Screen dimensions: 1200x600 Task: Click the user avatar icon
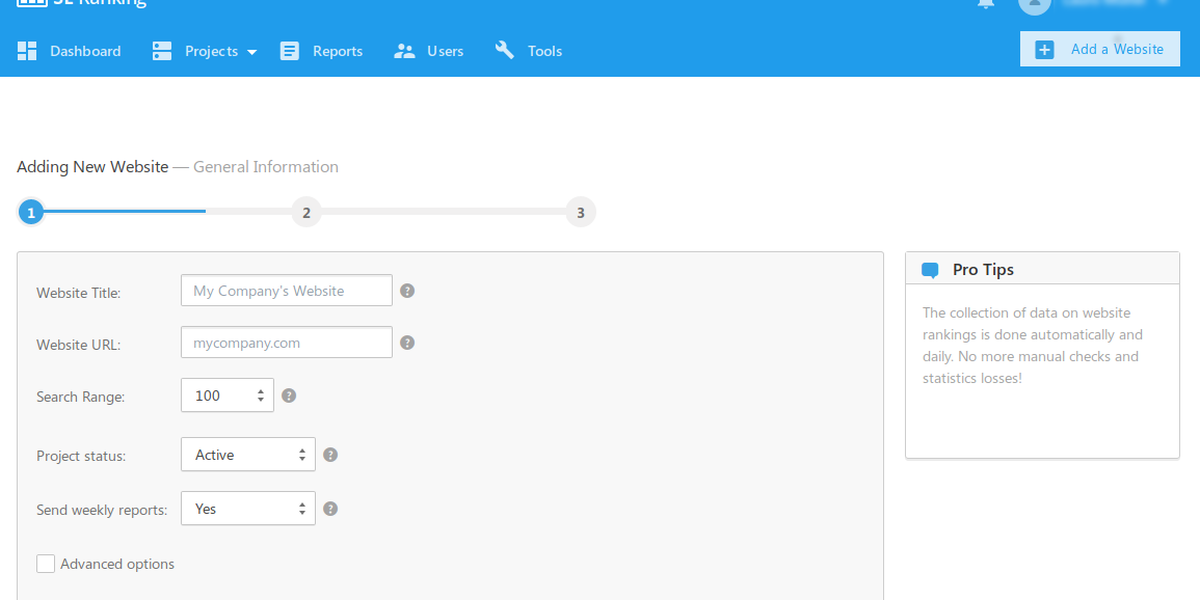point(1034,4)
